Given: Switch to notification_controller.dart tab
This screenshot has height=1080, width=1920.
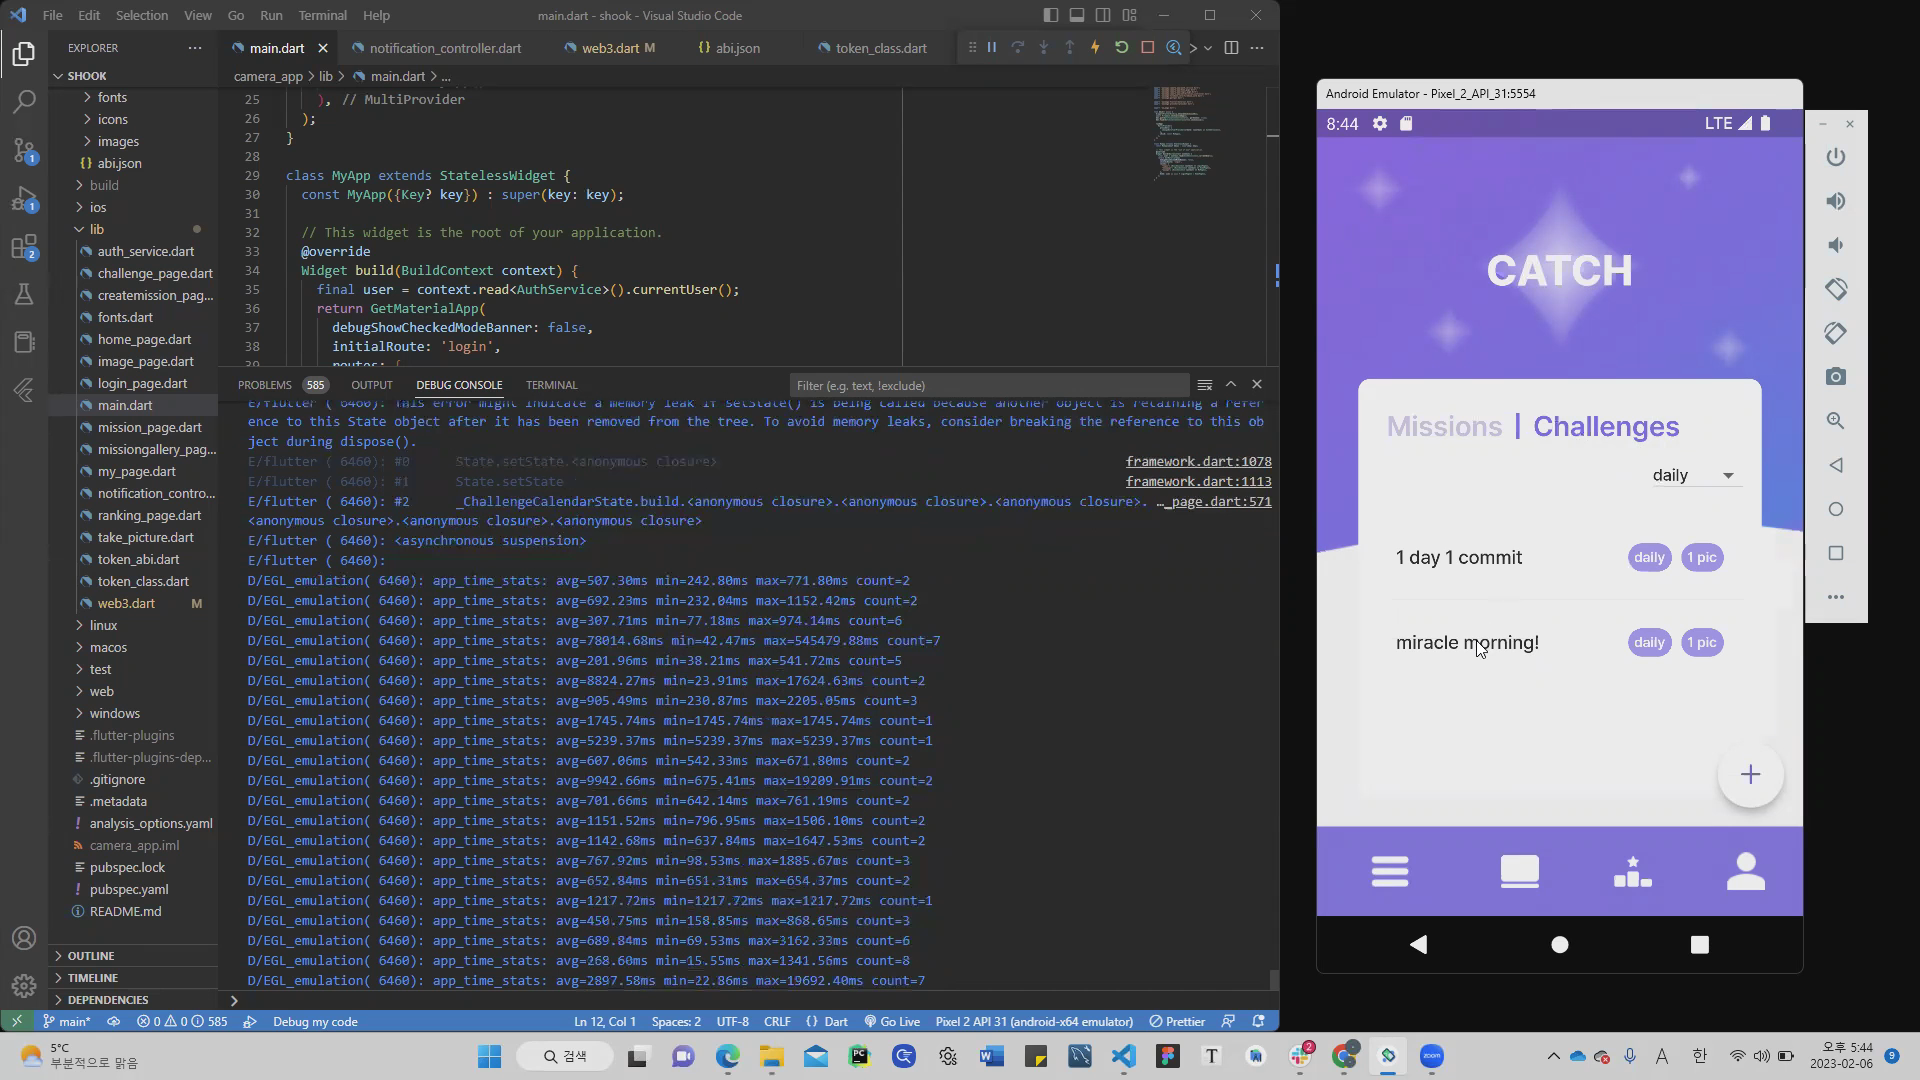Looking at the screenshot, I should pyautogui.click(x=444, y=48).
